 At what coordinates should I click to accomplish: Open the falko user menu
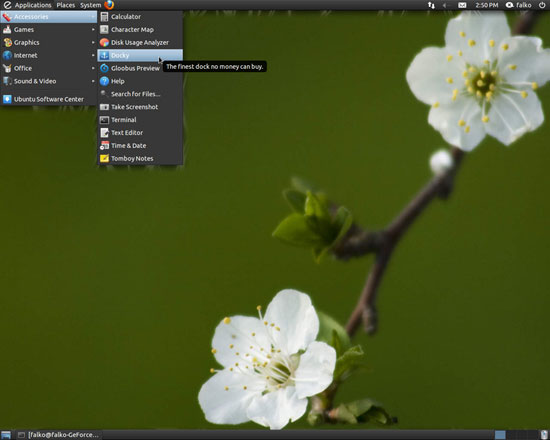click(x=519, y=5)
